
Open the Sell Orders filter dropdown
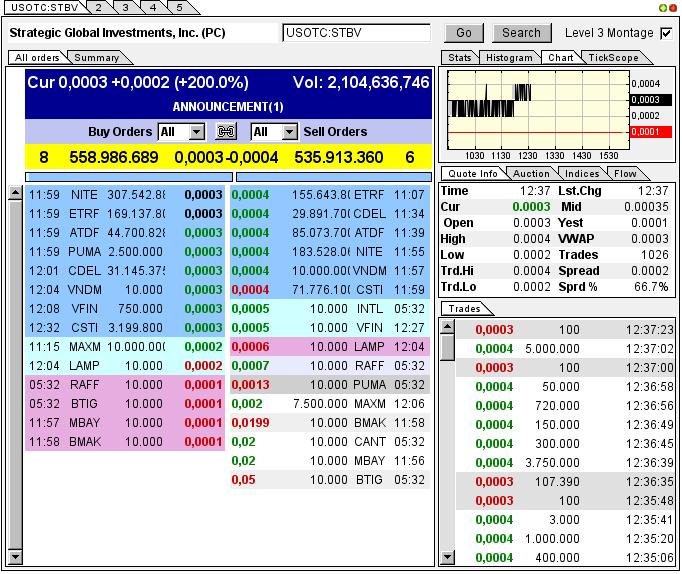(289, 131)
